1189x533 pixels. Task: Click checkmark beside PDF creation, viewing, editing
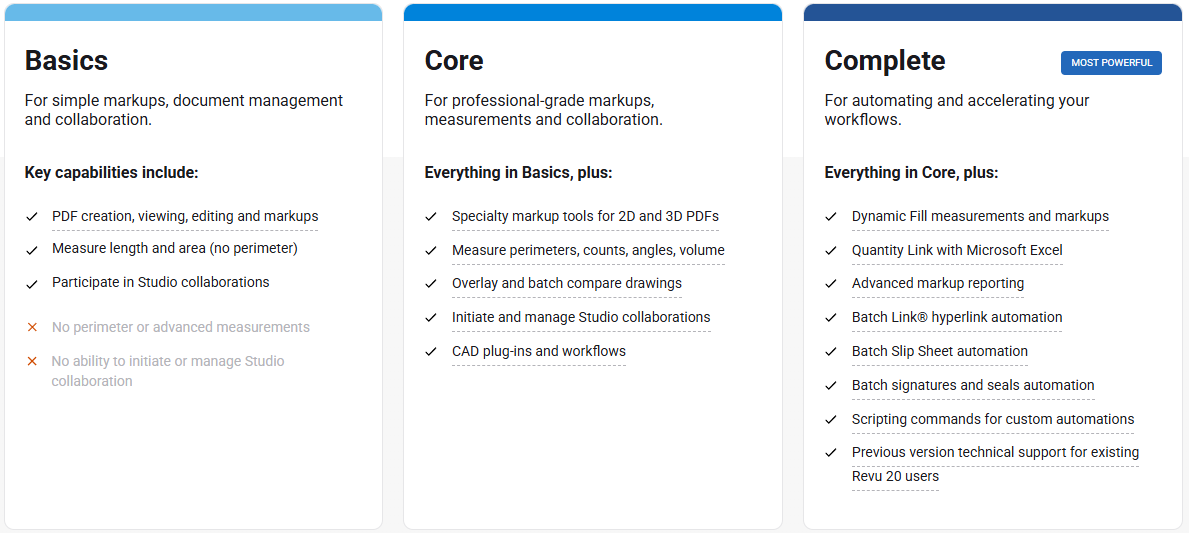(x=32, y=216)
